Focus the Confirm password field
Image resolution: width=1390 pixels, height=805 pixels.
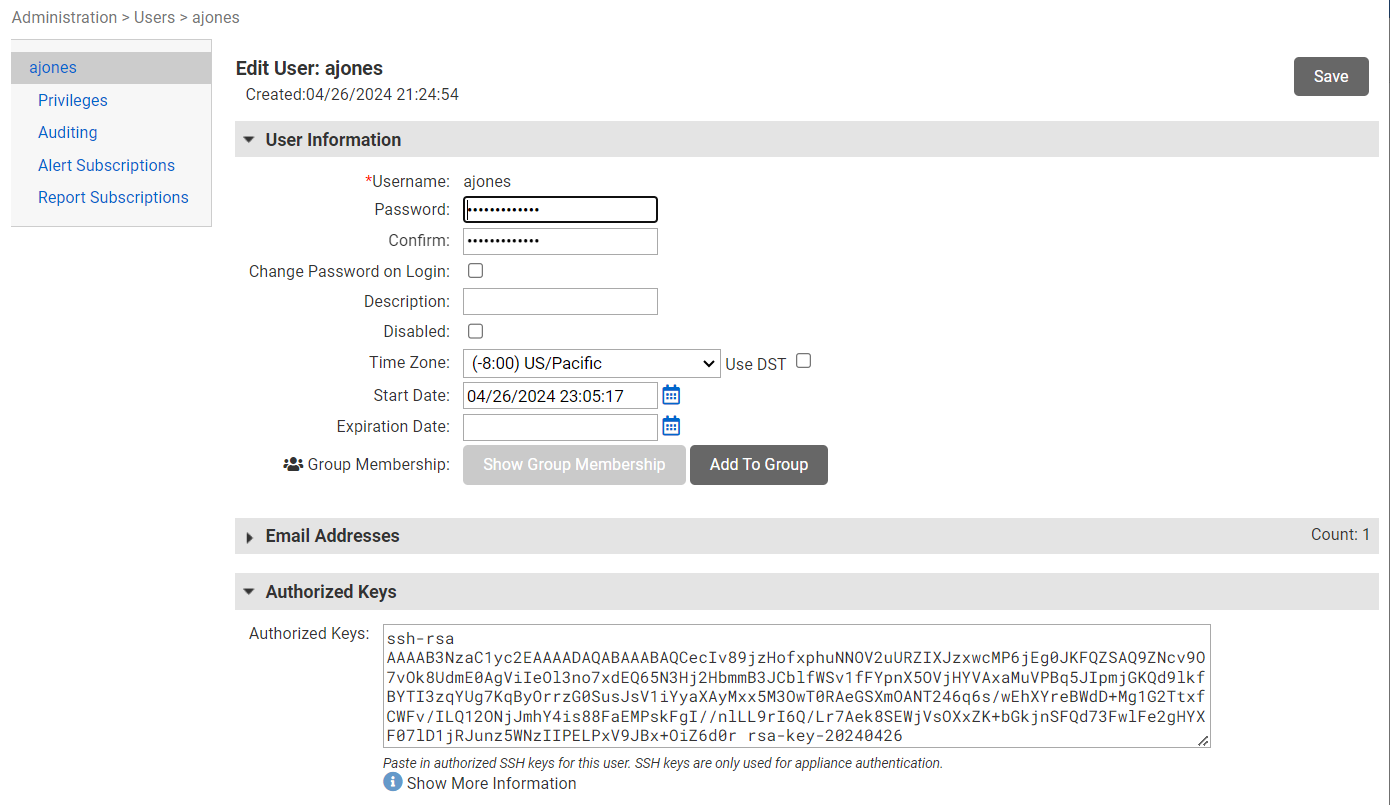pos(560,241)
